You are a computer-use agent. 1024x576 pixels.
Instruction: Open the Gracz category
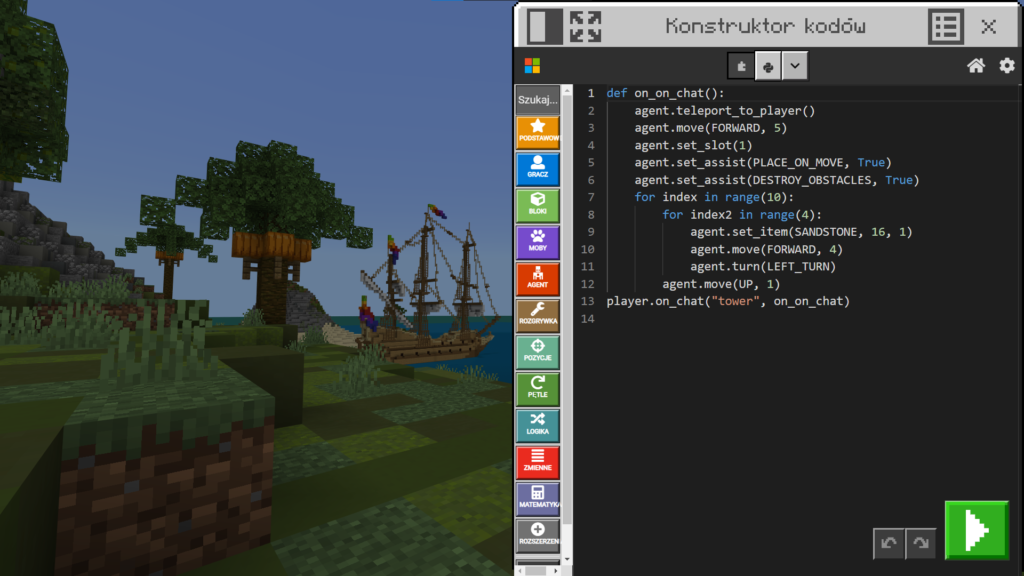(537, 168)
